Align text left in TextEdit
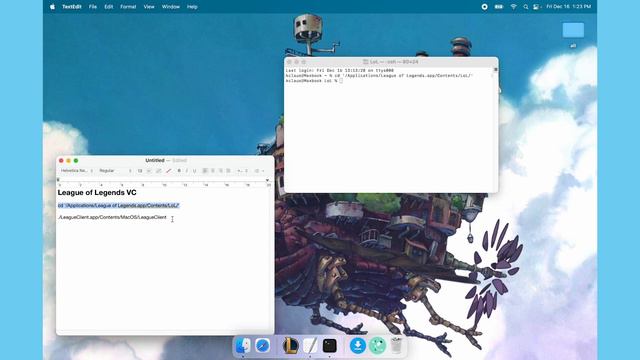The height and width of the screenshot is (360, 640). coord(205,171)
